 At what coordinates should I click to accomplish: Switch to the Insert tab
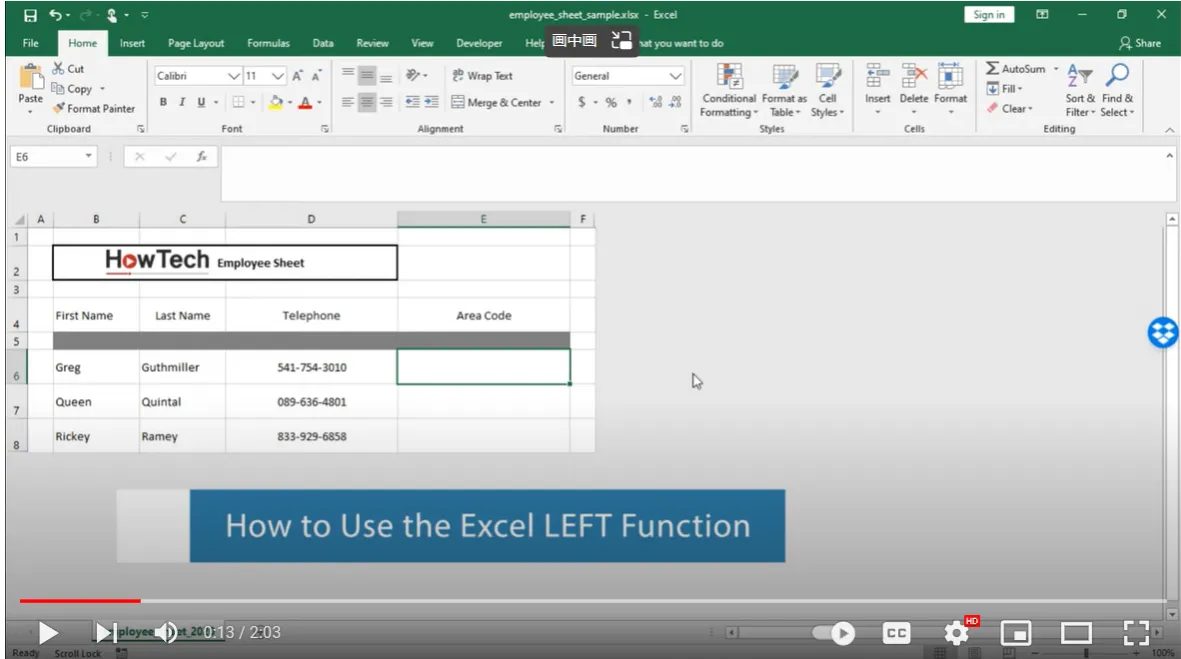coord(132,43)
